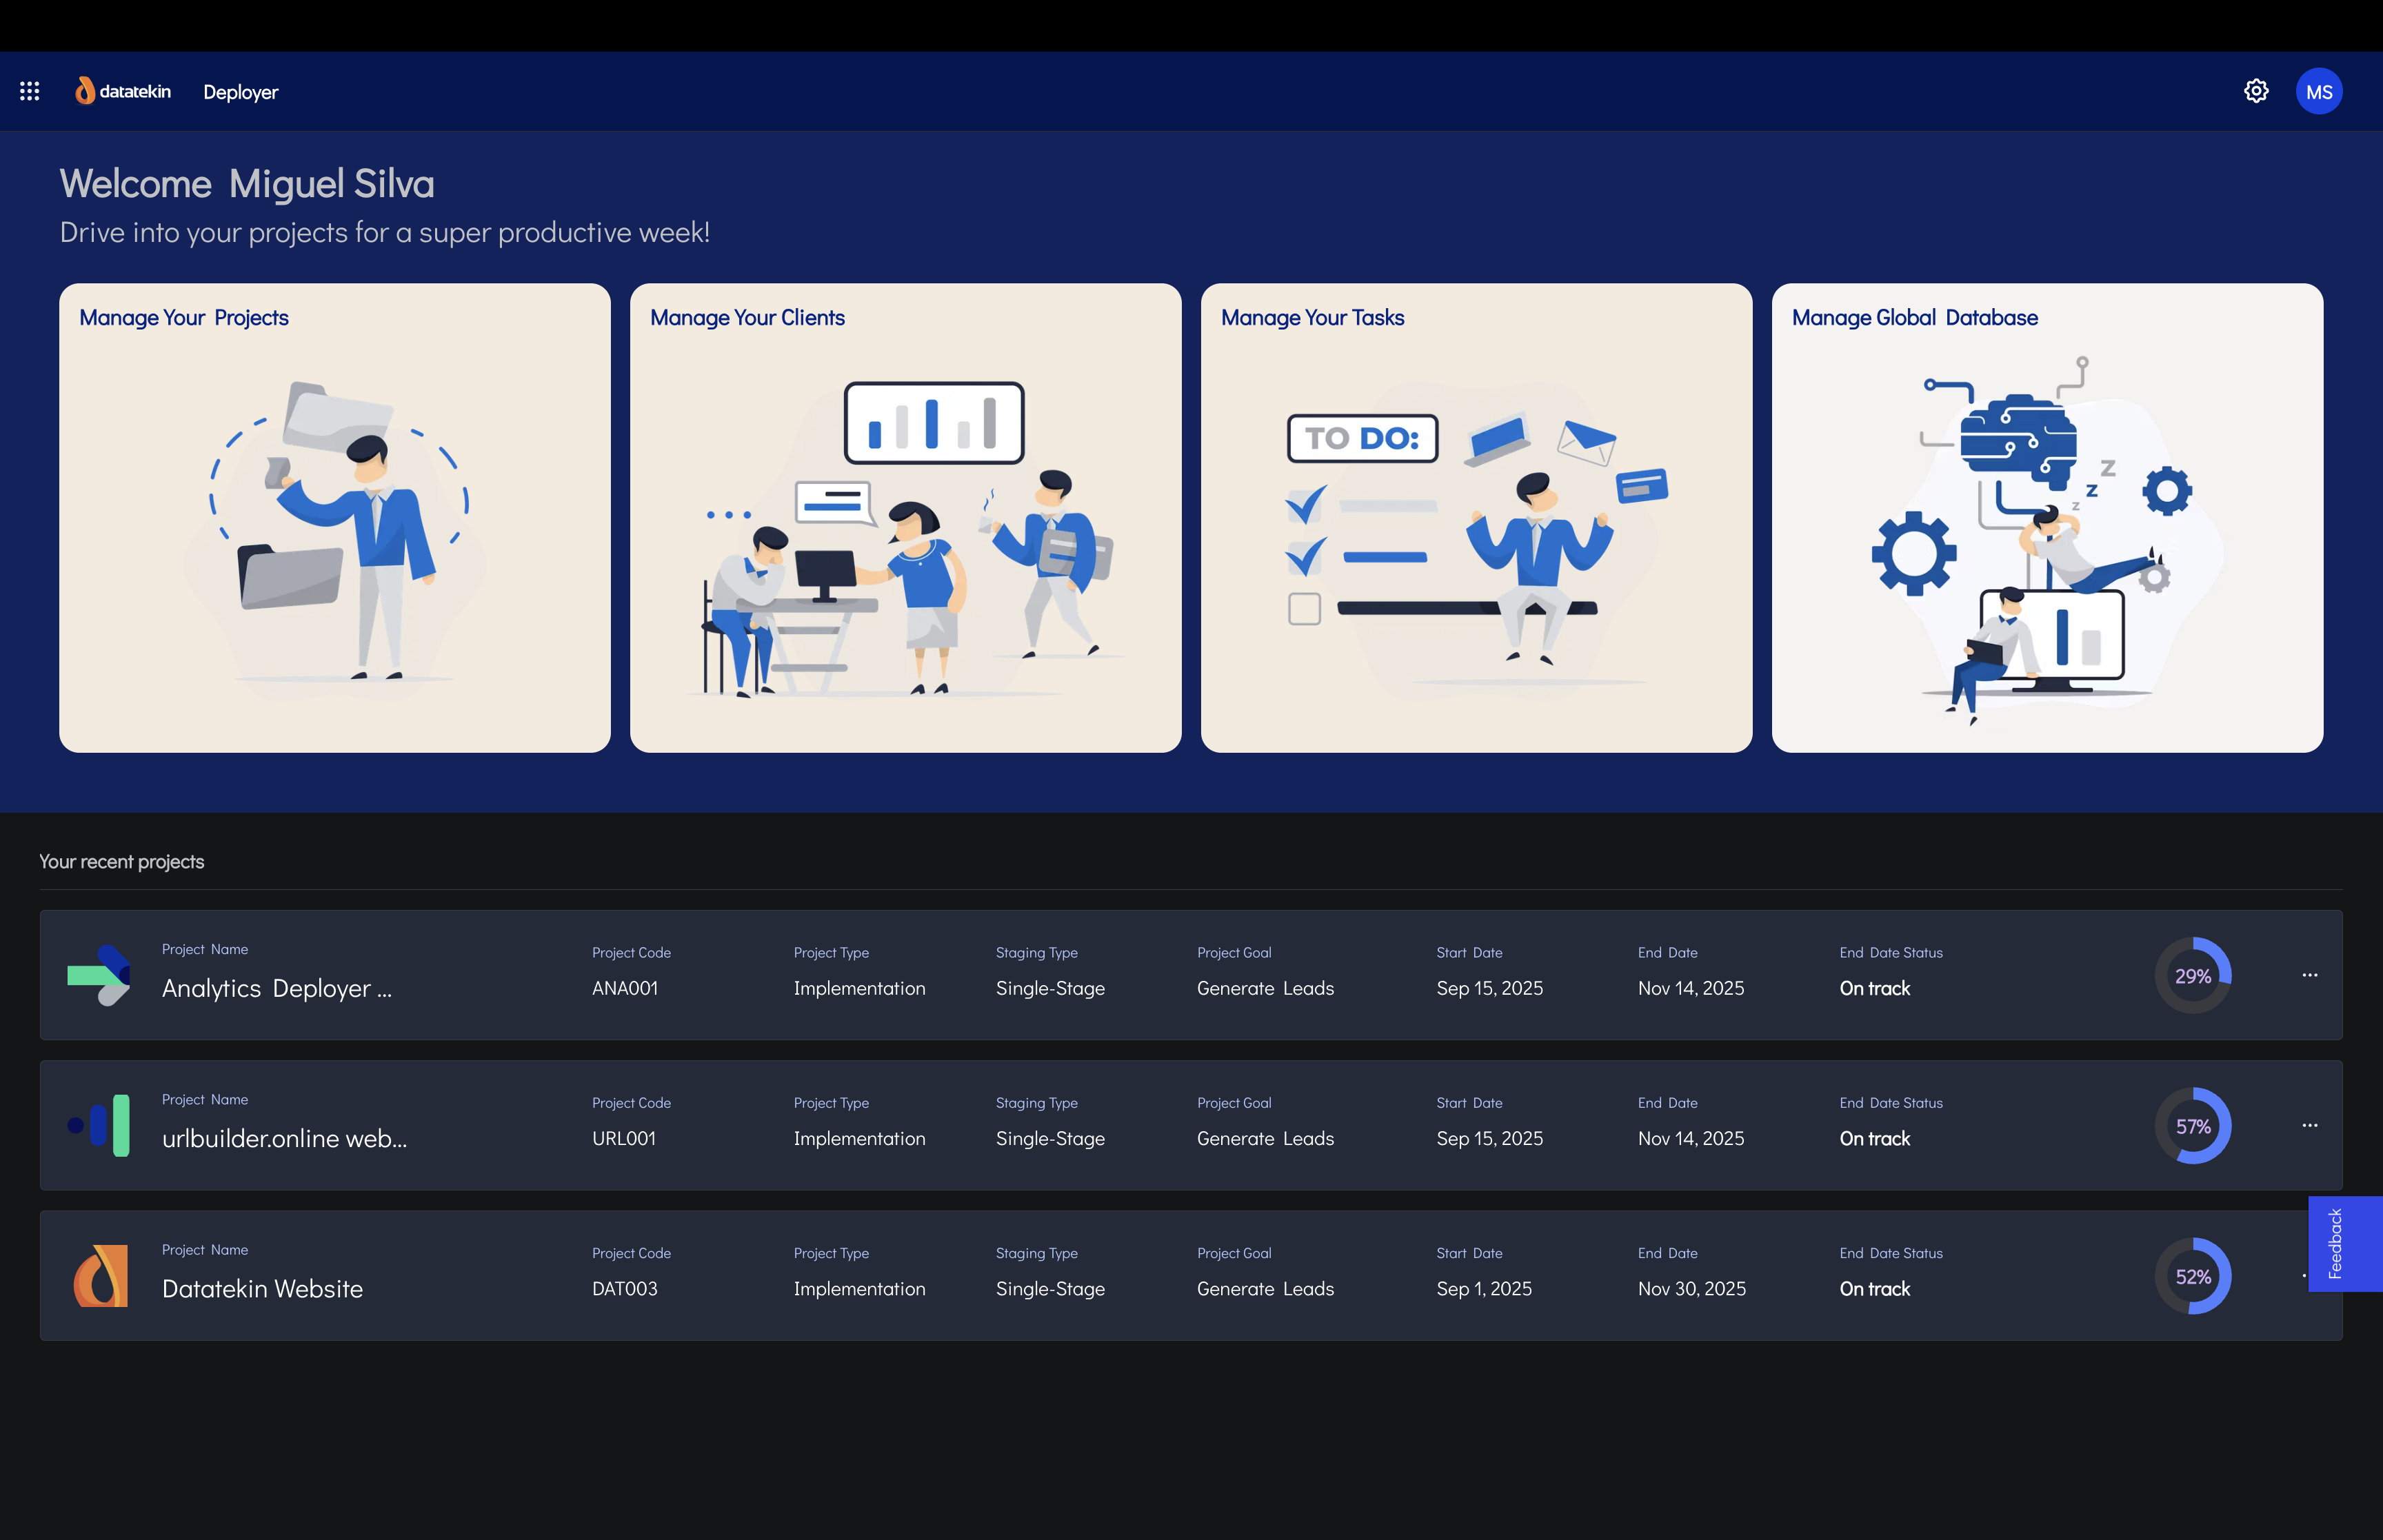This screenshot has width=2383, height=1540.
Task: Open the three-dot menu for the ANA001 project
Action: click(2309, 975)
